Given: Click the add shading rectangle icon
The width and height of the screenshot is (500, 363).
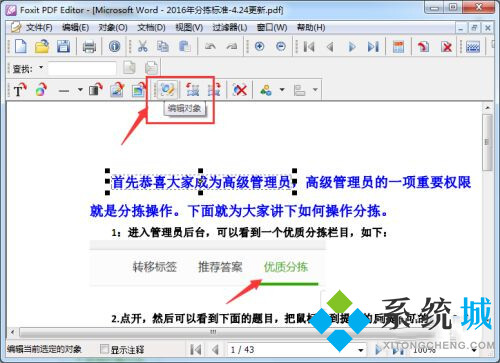Looking at the screenshot, I should point(96,90).
